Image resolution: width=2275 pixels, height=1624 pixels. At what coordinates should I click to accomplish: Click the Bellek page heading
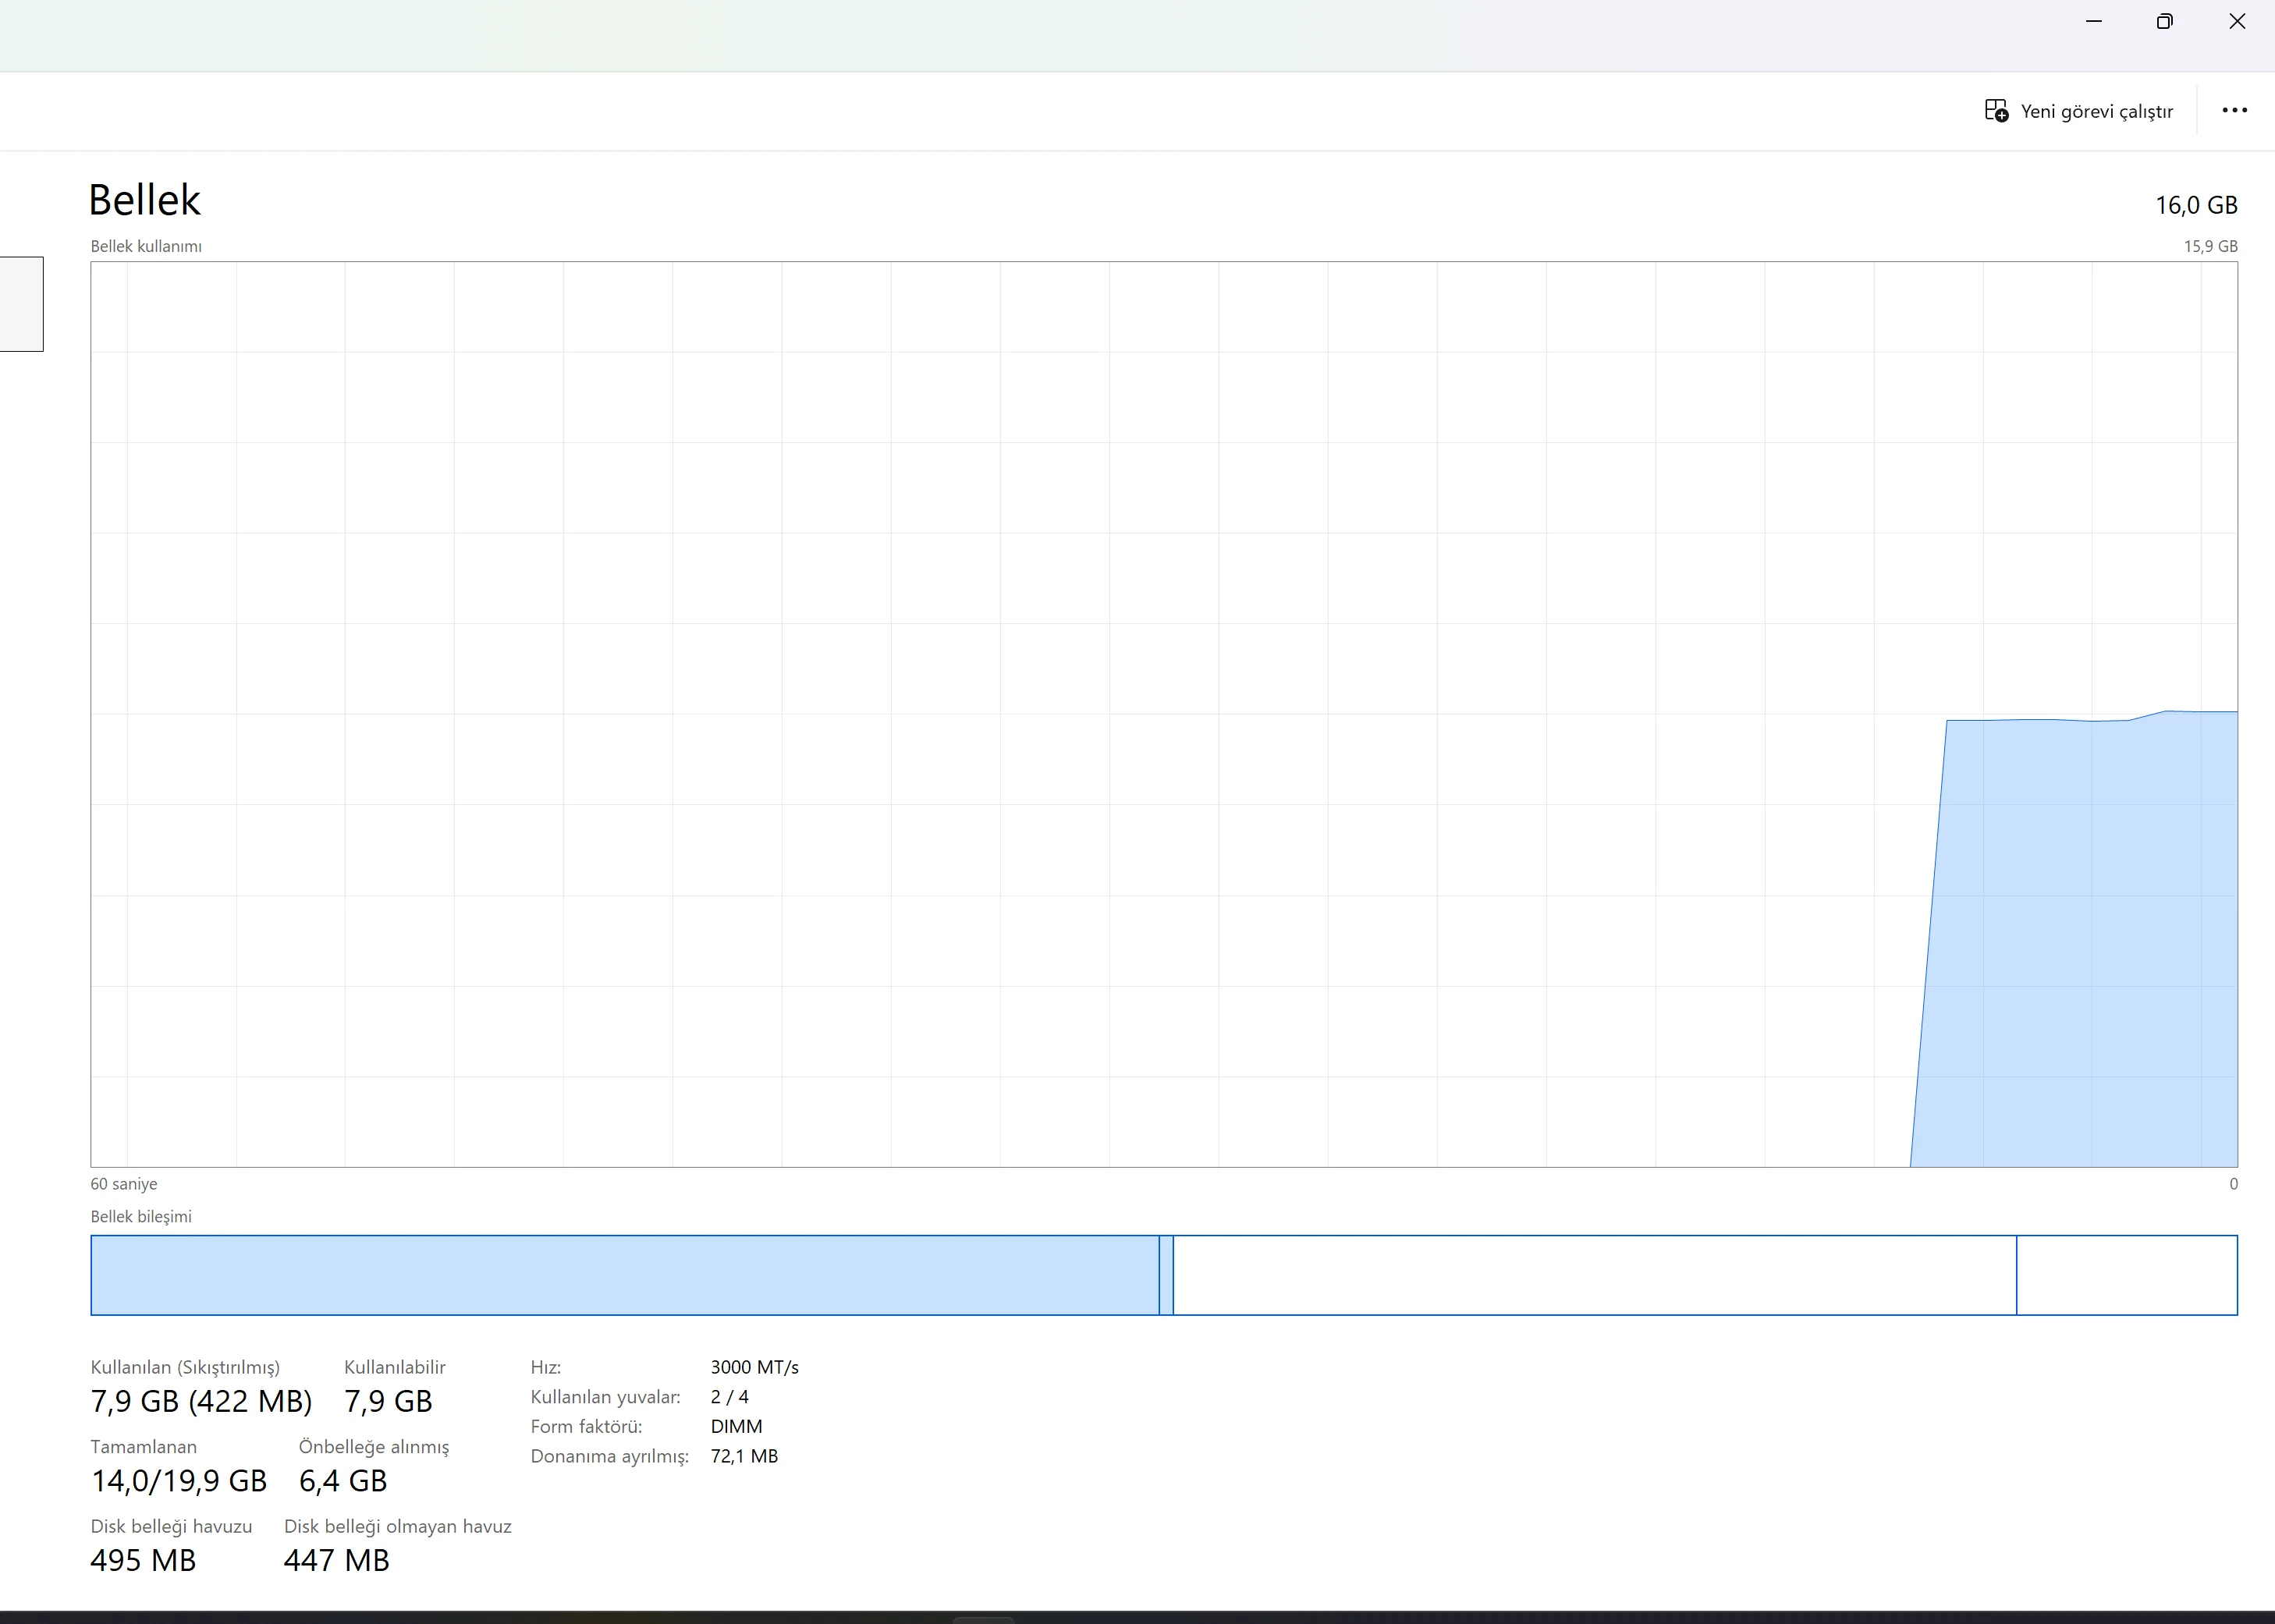145,200
